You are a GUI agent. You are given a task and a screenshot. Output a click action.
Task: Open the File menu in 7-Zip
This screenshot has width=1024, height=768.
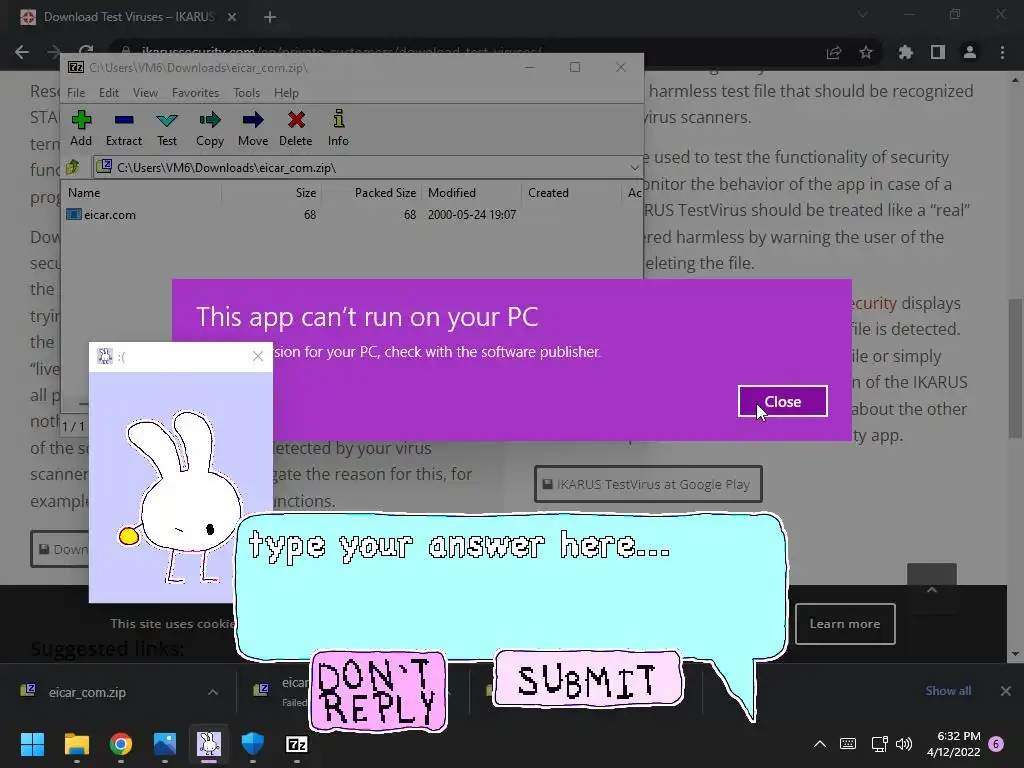tap(76, 93)
